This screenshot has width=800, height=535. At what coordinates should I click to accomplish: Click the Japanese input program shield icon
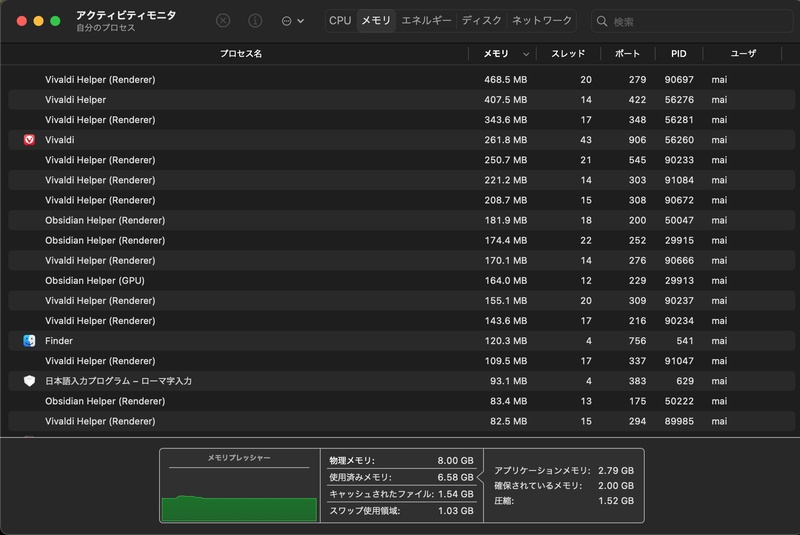(x=30, y=381)
